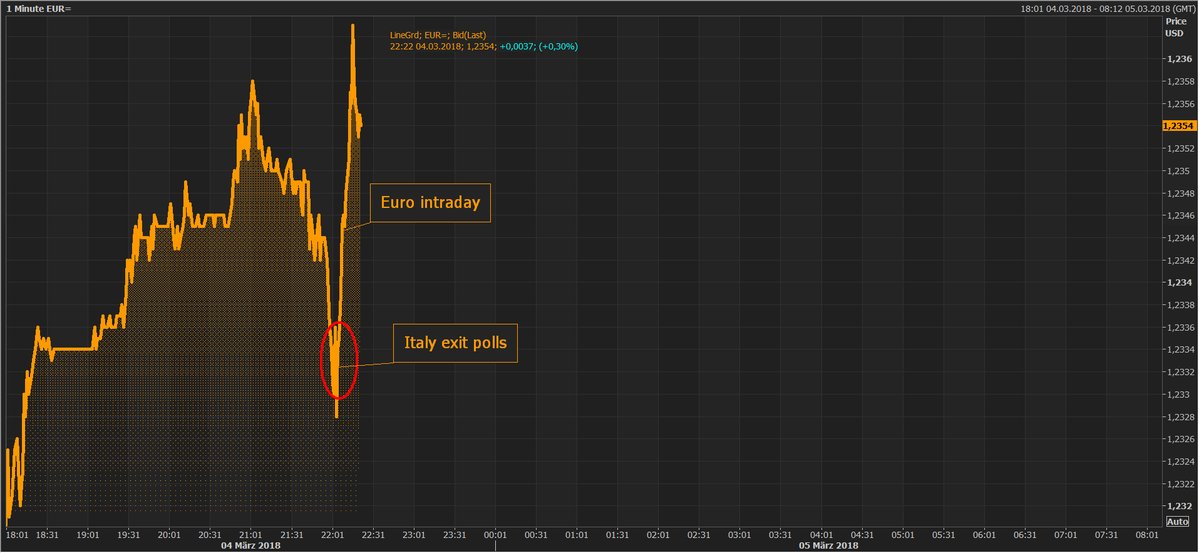Viewport: 1199px width, 553px height.
Task: Click the 05:31 time axis label
Action: (x=944, y=536)
